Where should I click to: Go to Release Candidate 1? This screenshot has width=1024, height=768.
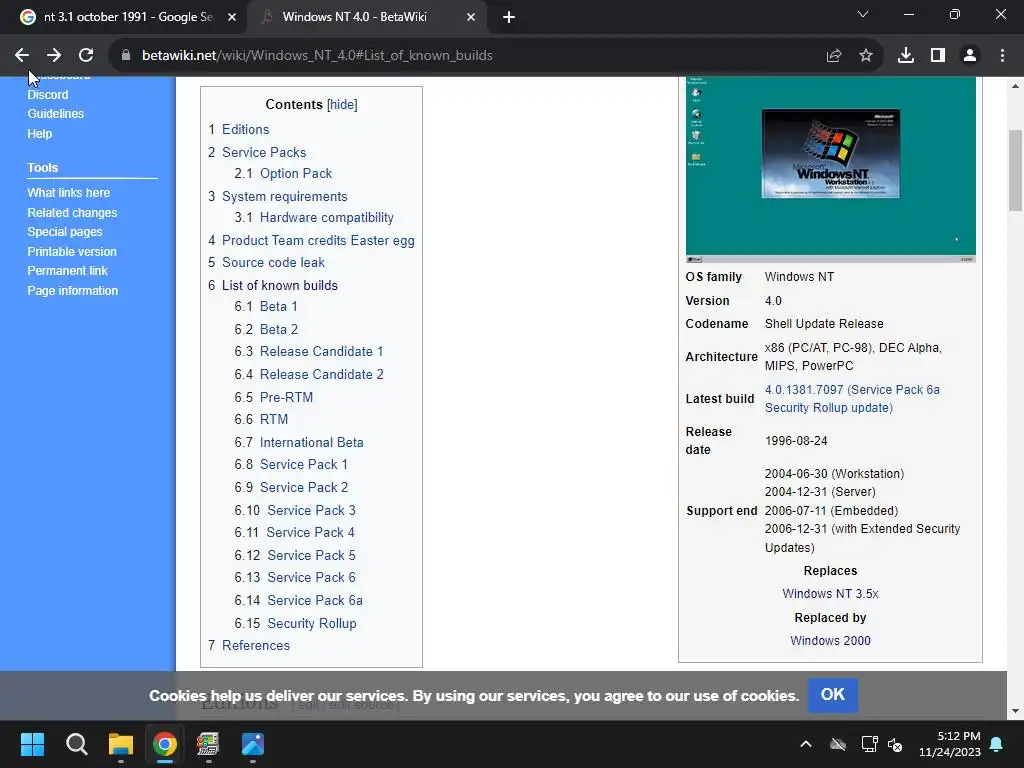[321, 351]
